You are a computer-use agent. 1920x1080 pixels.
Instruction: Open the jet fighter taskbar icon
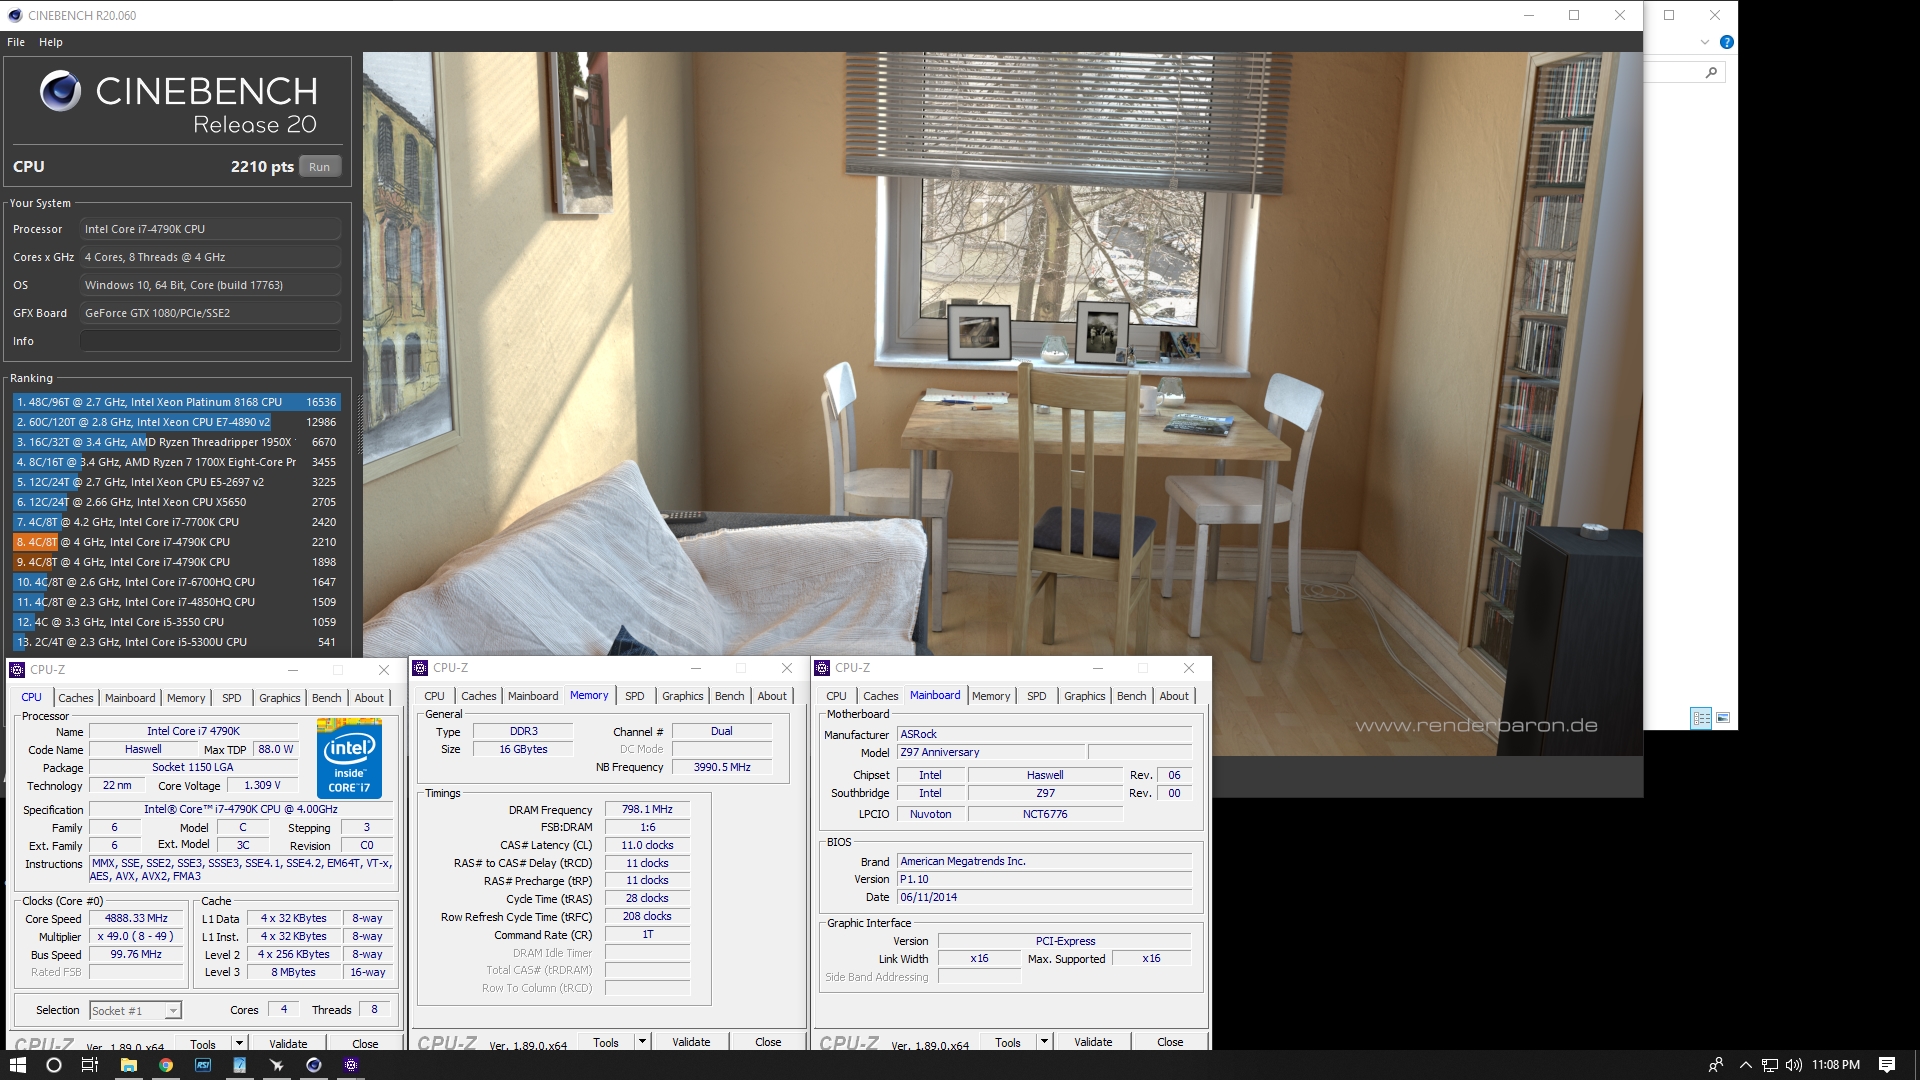(x=277, y=1065)
